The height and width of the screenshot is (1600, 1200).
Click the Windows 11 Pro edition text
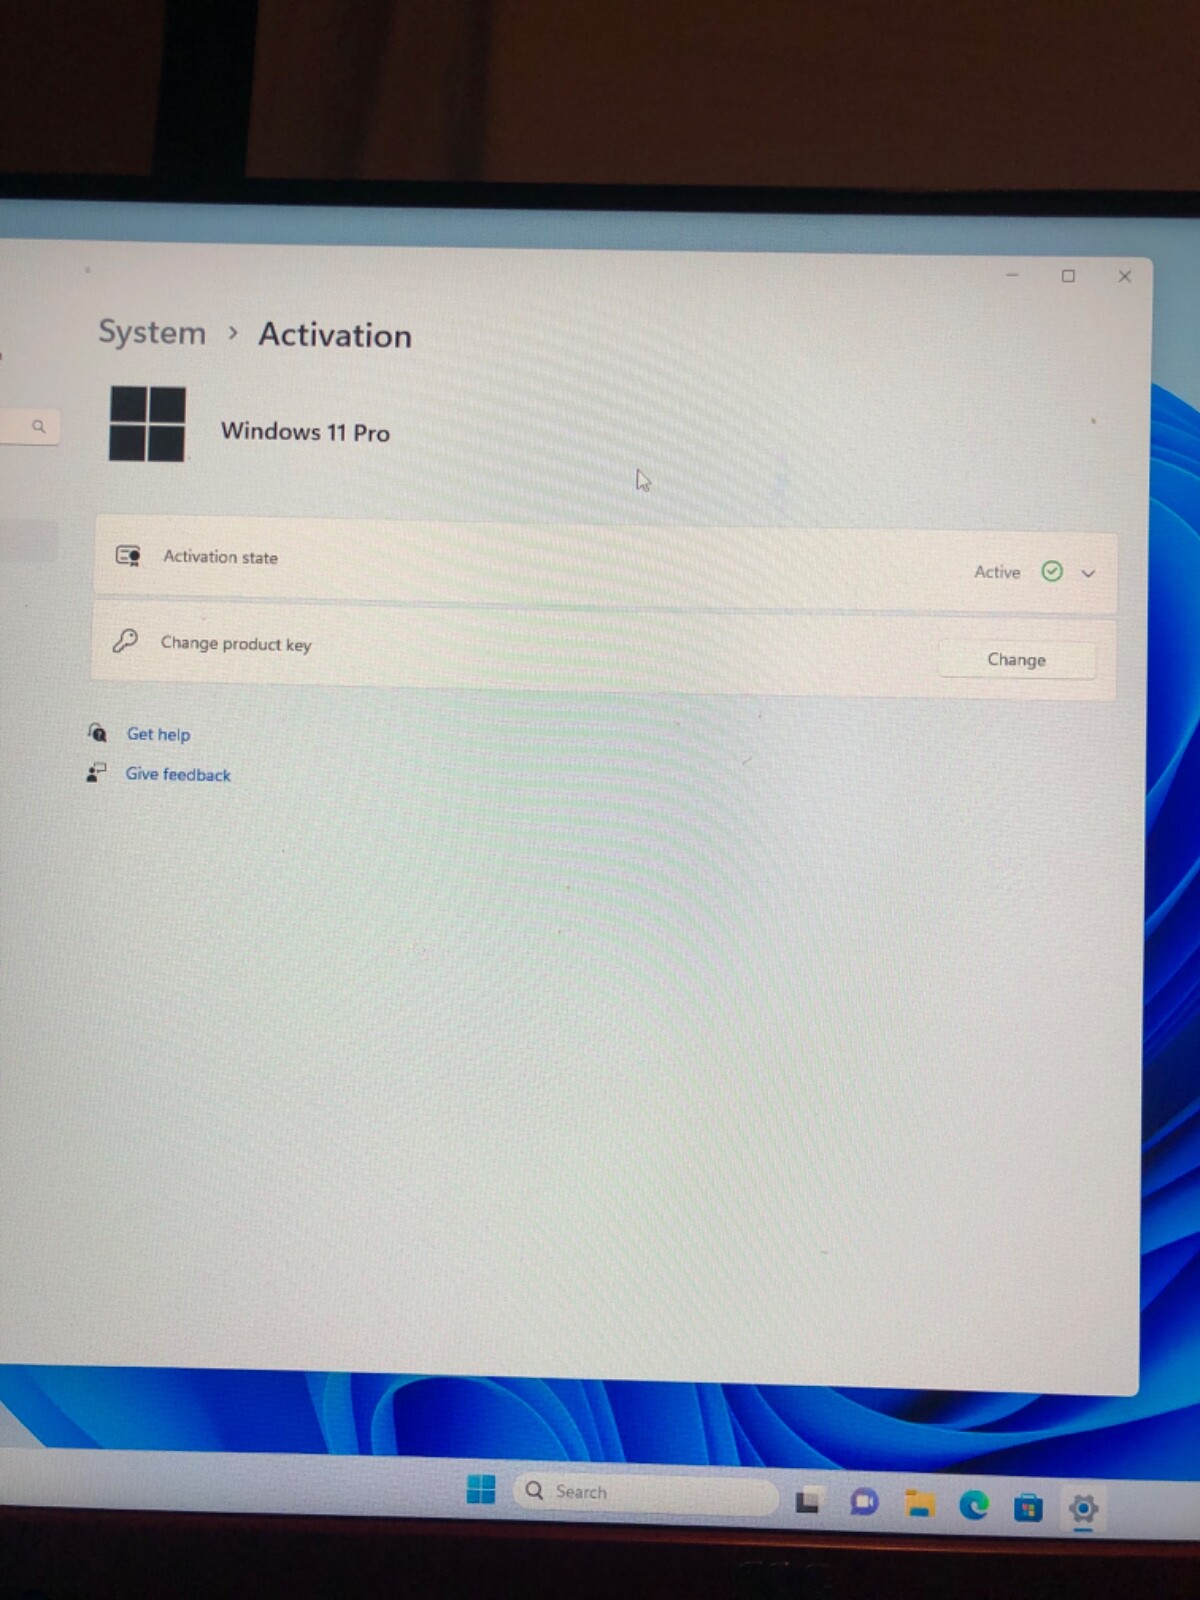click(x=305, y=432)
